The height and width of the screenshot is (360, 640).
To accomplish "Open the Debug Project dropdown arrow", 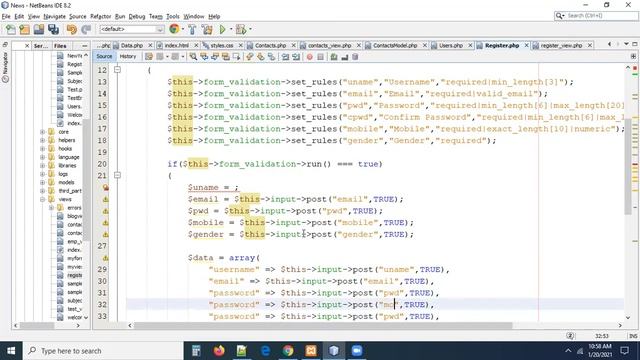I will (x=250, y=29).
